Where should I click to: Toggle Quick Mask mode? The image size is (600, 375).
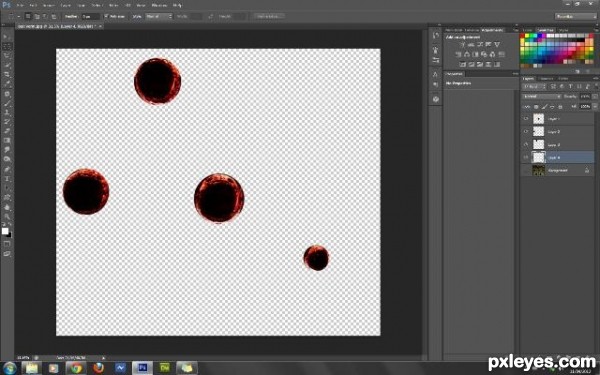click(7, 244)
